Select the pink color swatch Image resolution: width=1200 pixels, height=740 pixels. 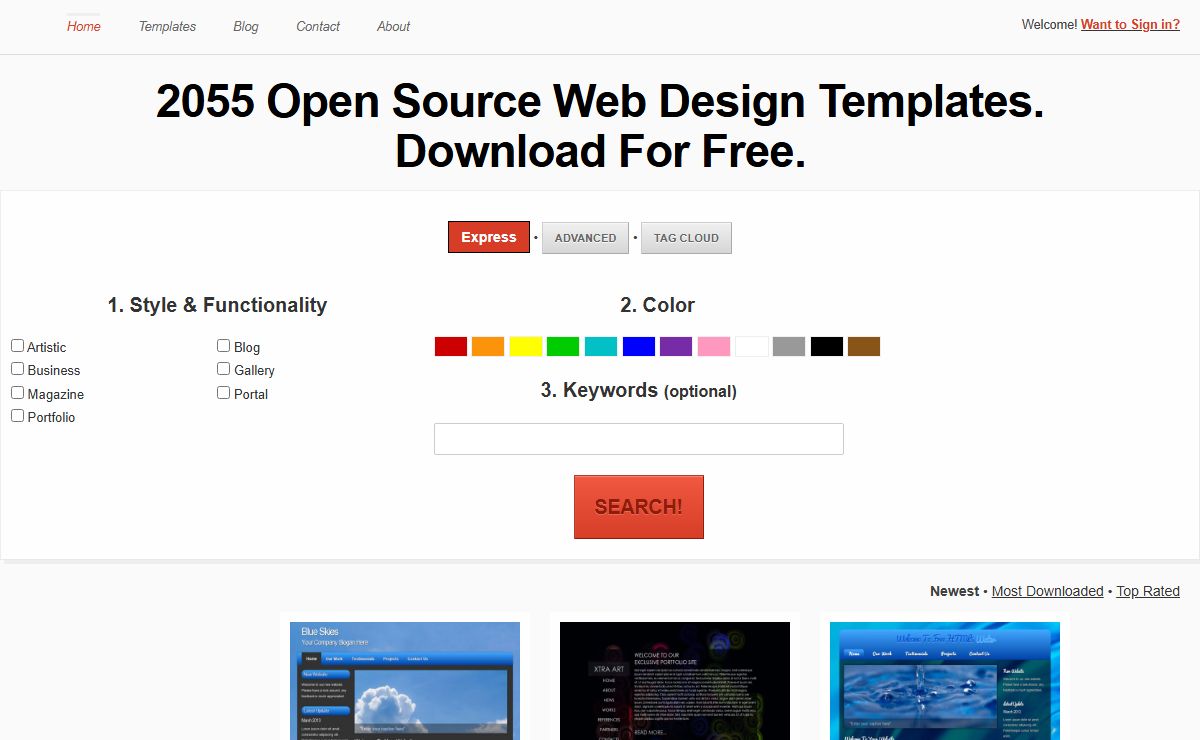tap(714, 346)
